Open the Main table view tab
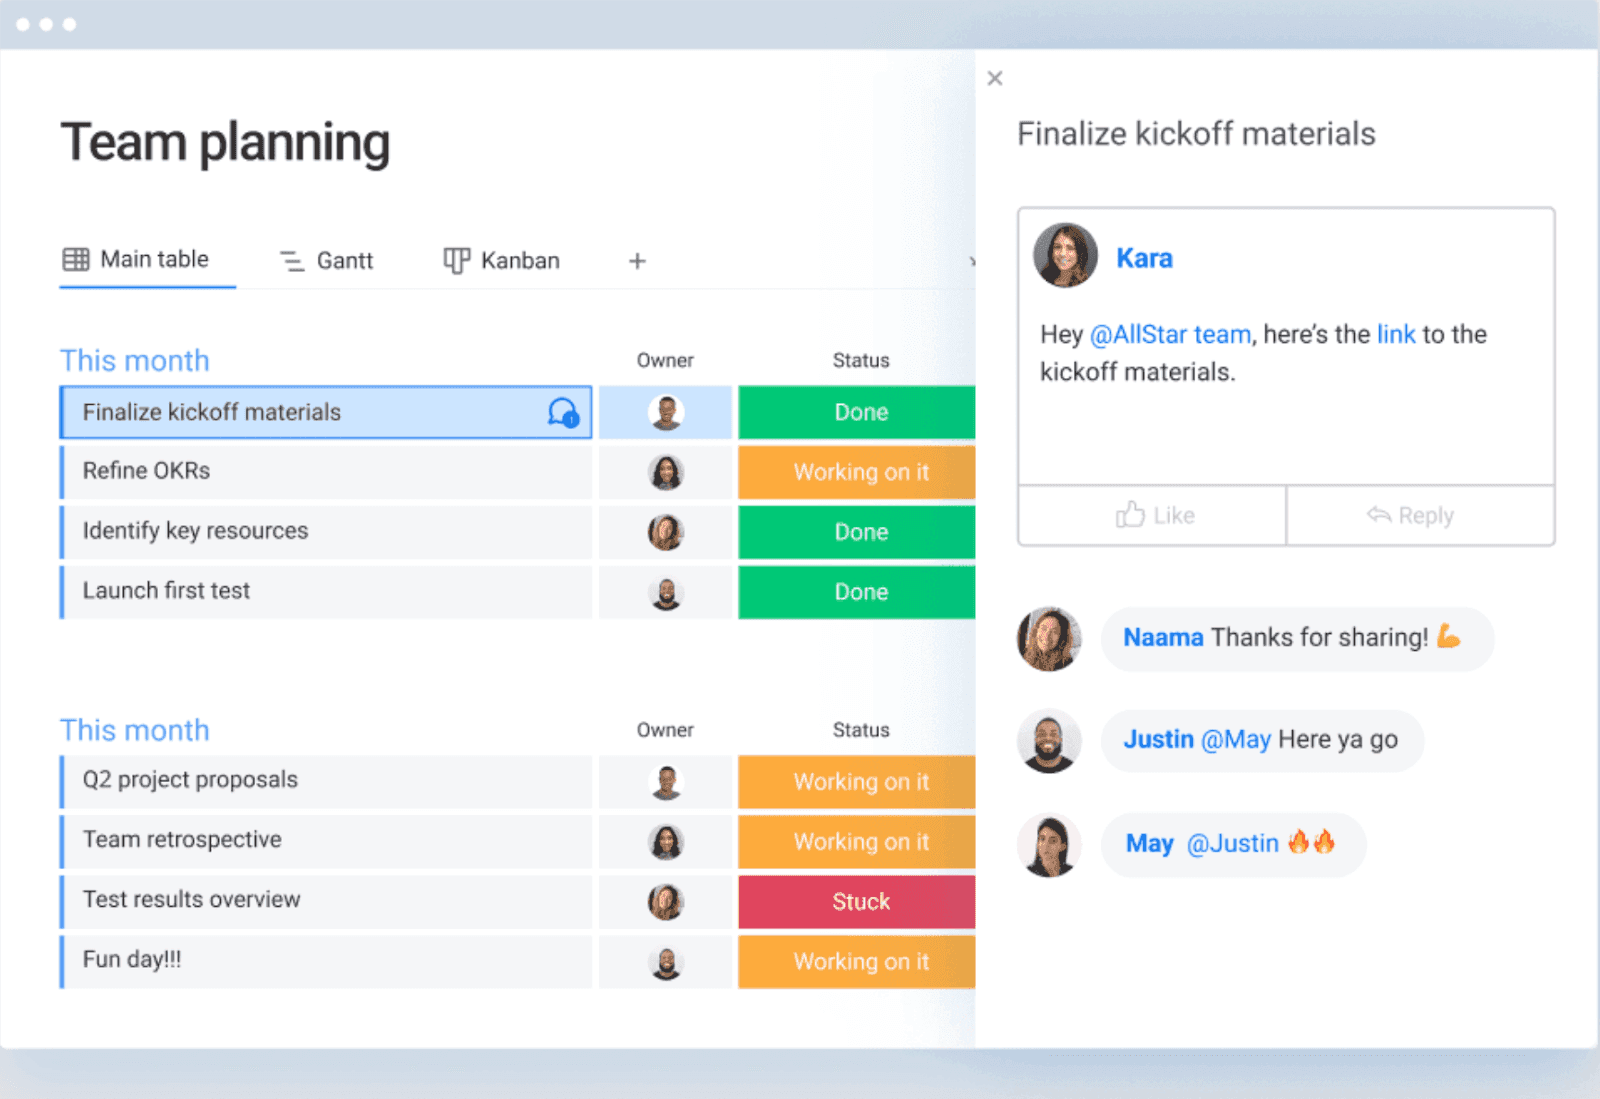The width and height of the screenshot is (1600, 1099). 136,260
